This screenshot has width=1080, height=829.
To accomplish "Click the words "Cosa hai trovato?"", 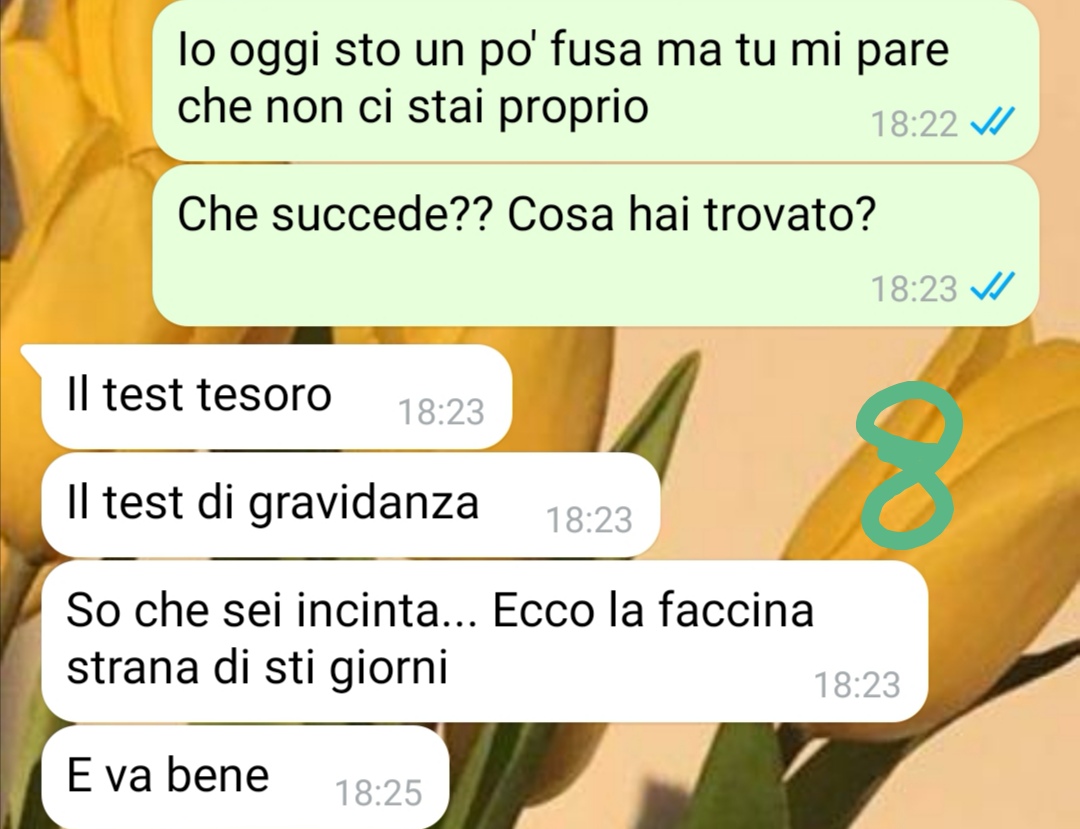I will pyautogui.click(x=692, y=213).
